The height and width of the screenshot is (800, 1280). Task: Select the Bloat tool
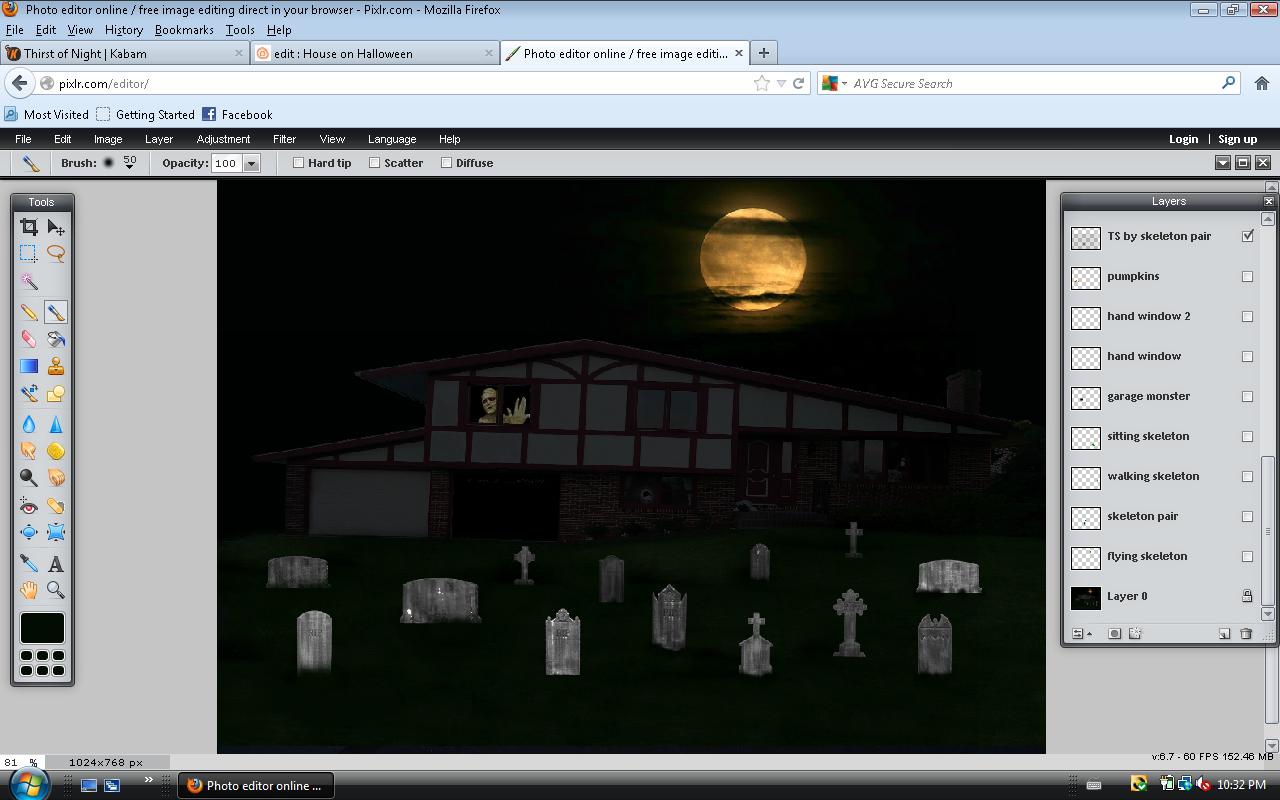(29, 533)
